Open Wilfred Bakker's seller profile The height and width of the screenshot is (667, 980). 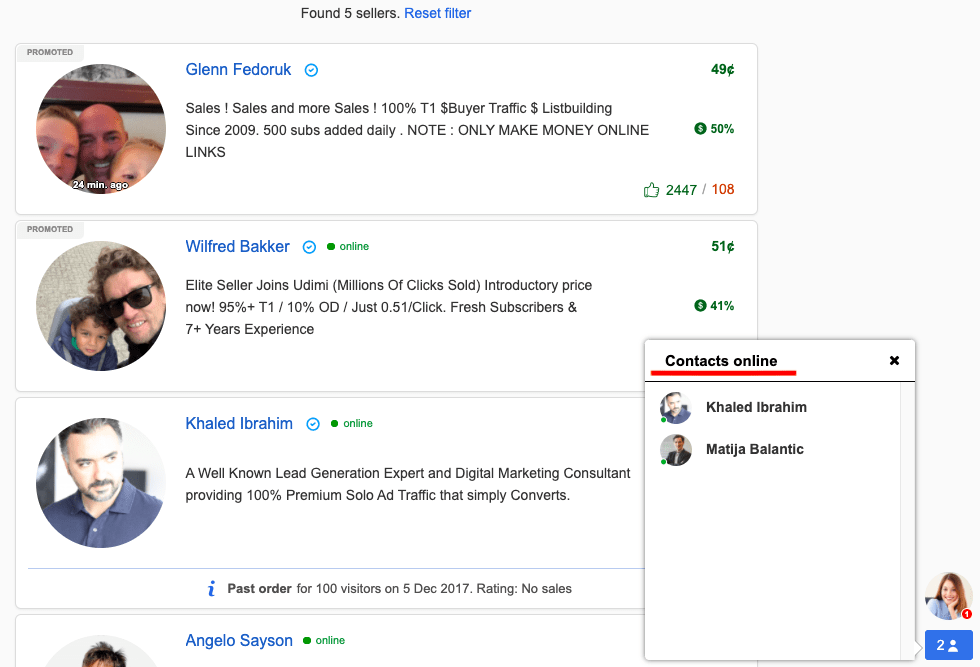point(237,247)
